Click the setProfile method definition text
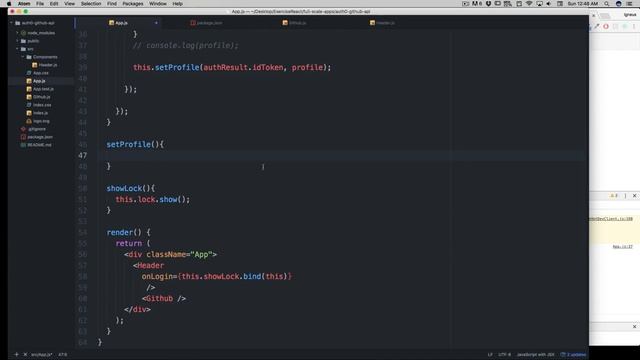This screenshot has width=640, height=360. pos(135,144)
